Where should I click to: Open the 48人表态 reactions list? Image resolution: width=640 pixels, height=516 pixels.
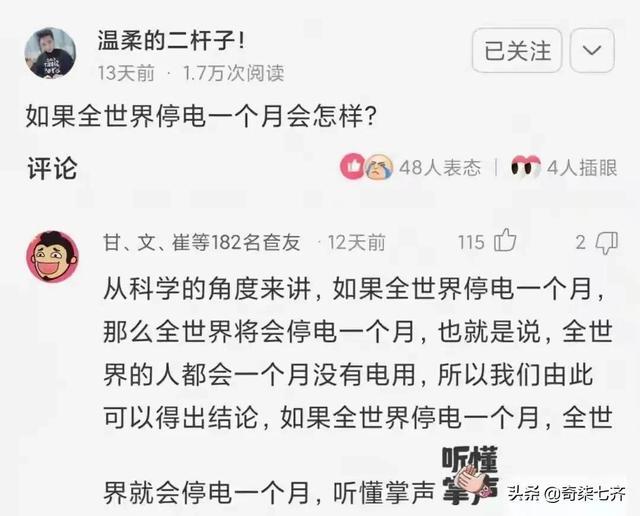440,167
